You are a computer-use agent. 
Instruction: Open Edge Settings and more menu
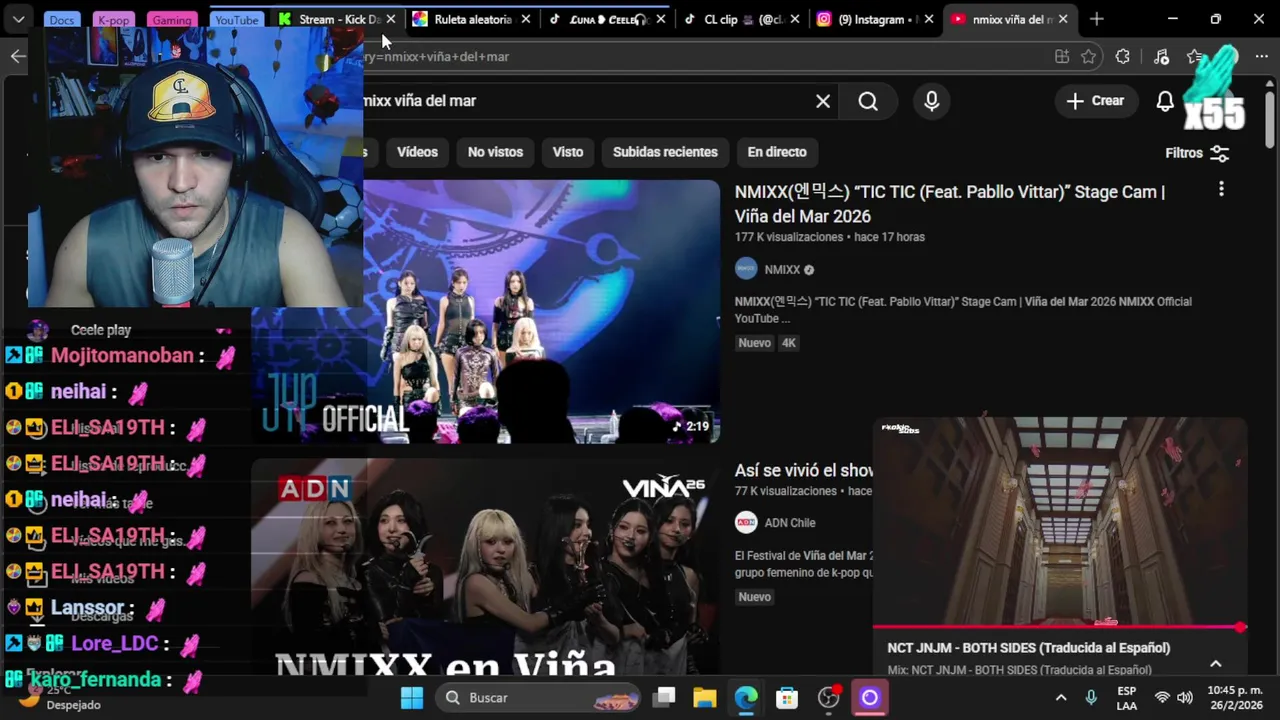[x=1261, y=57]
